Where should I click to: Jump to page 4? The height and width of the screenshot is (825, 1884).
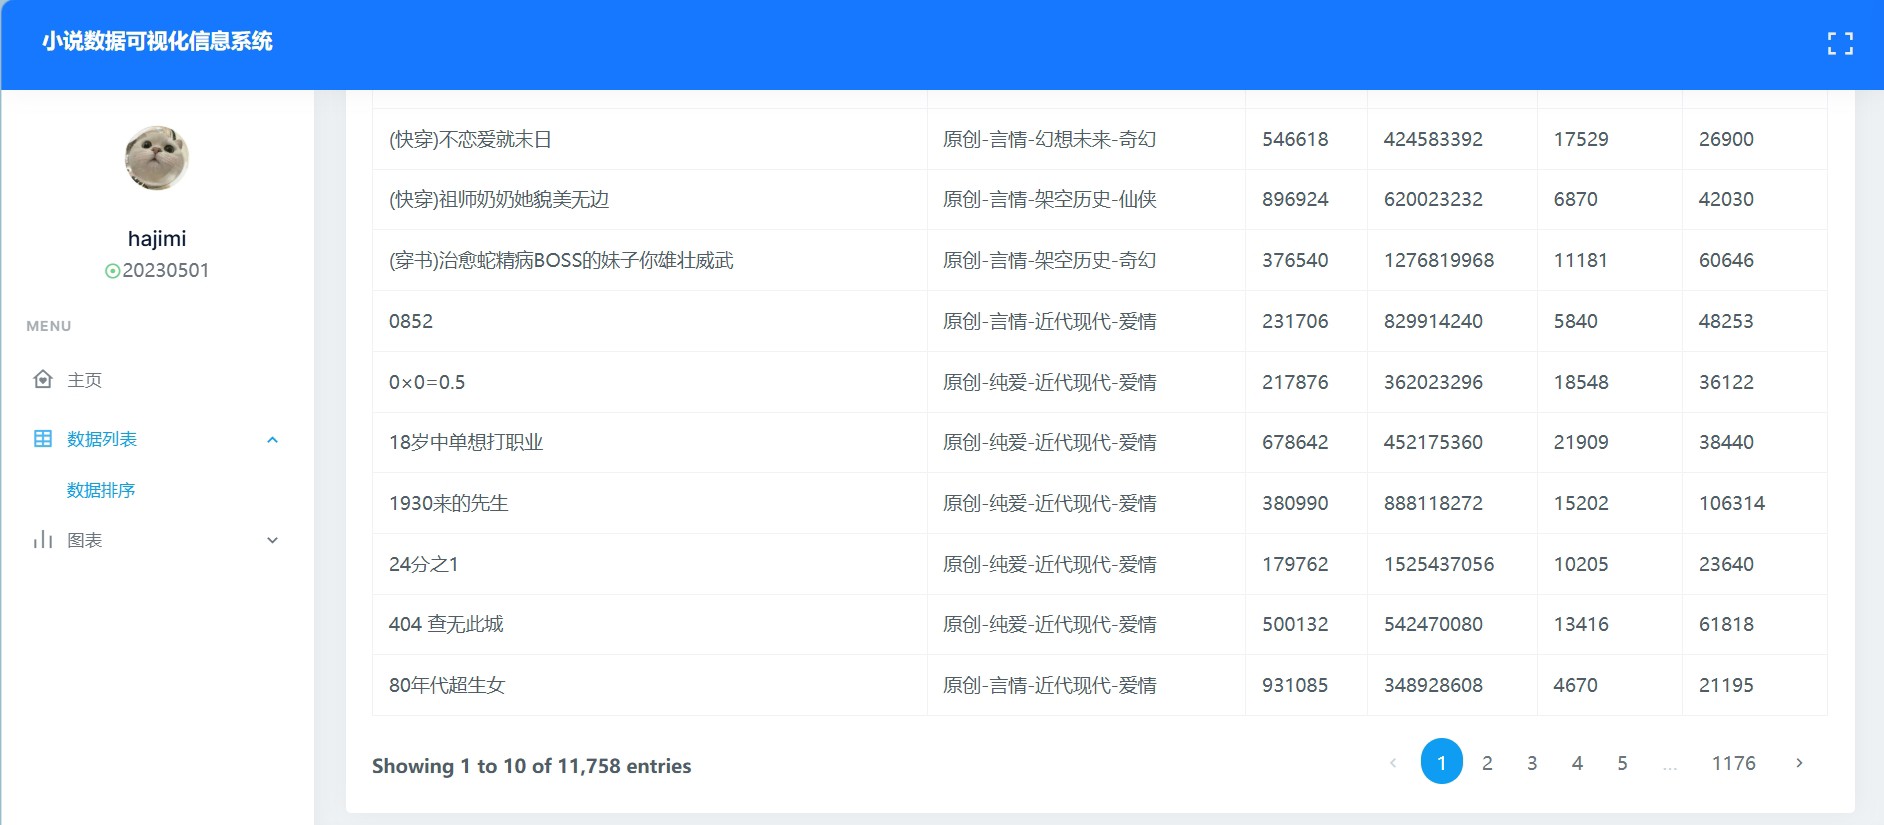(1577, 763)
